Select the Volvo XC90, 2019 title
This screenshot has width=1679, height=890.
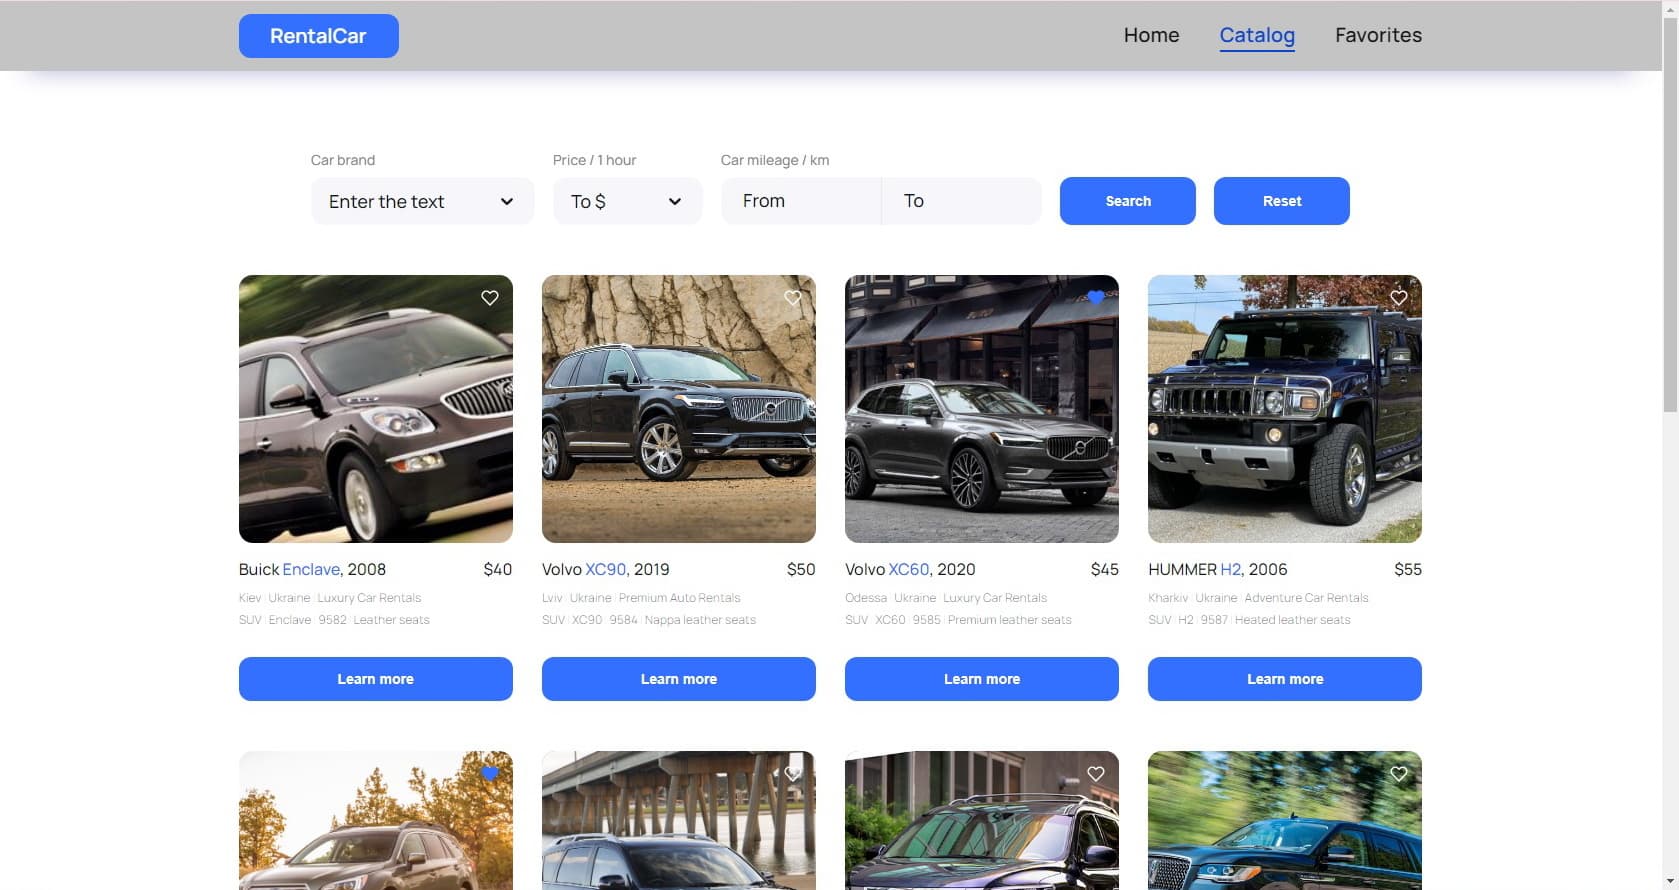[x=606, y=569]
